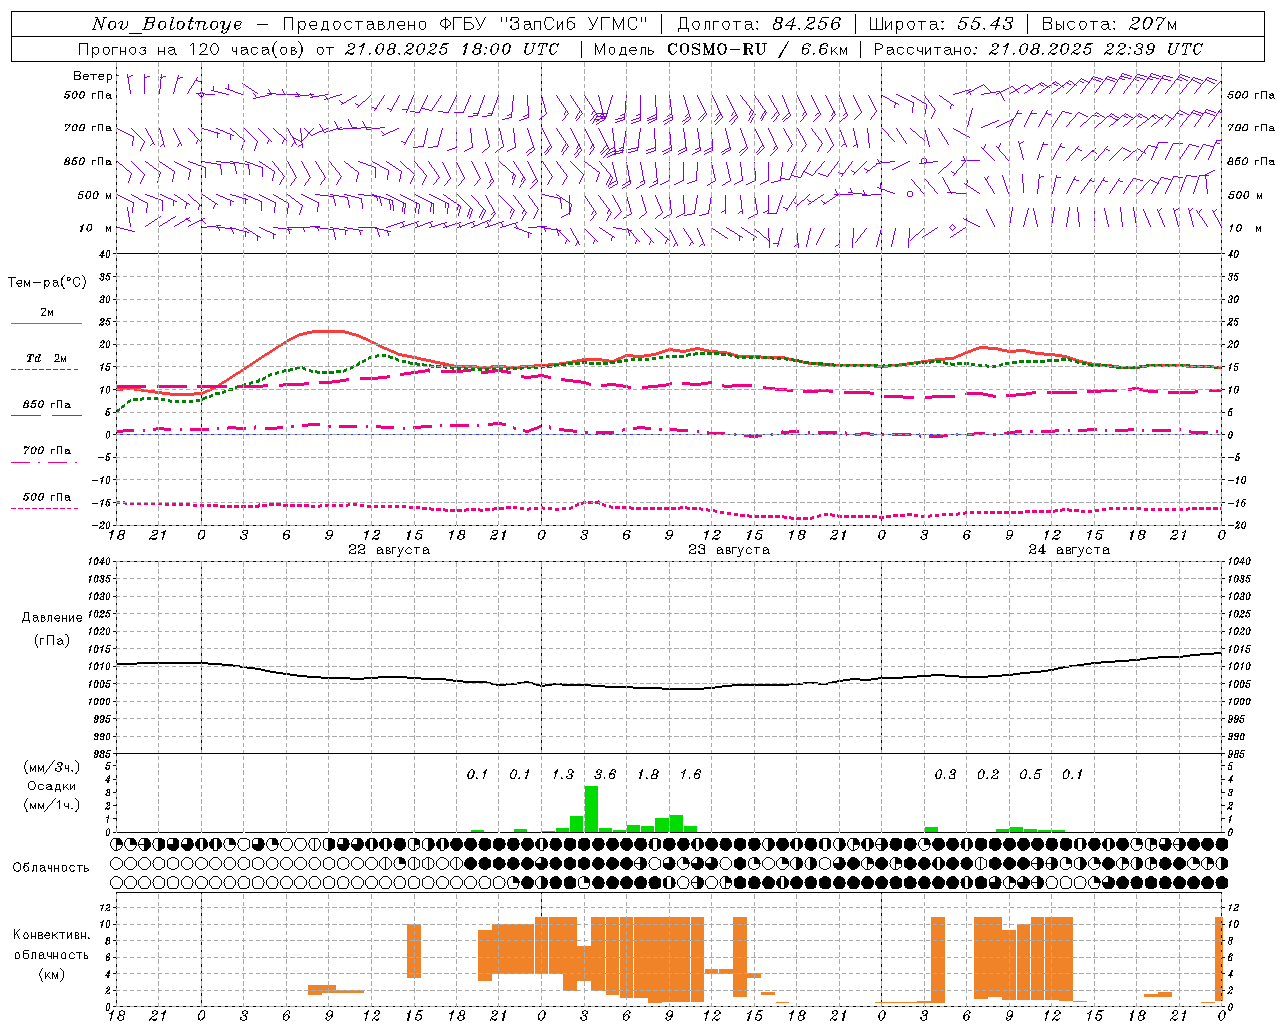The width and height of the screenshot is (1280, 1024).
Task: Click the "Осадки" precipitation label
Action: click(52, 786)
